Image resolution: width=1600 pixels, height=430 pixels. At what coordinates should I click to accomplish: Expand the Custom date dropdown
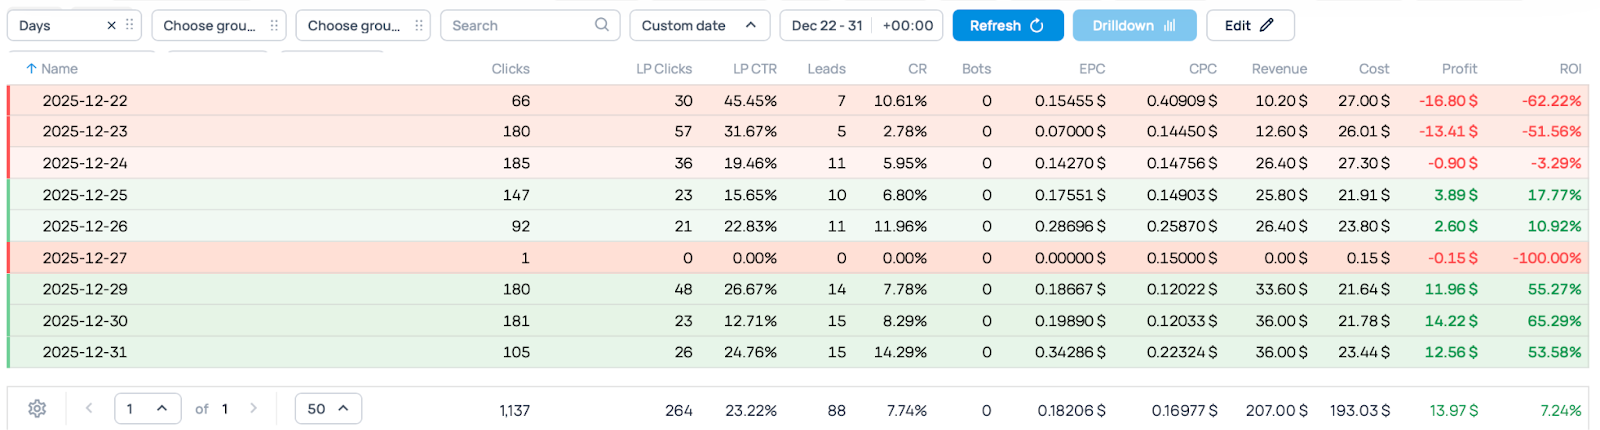click(x=699, y=26)
